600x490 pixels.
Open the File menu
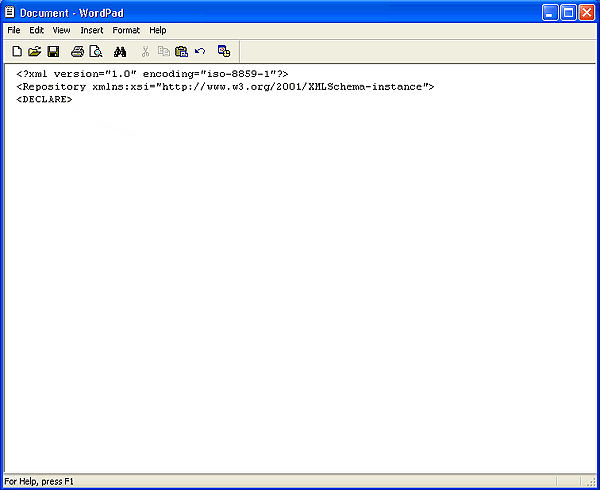14,30
